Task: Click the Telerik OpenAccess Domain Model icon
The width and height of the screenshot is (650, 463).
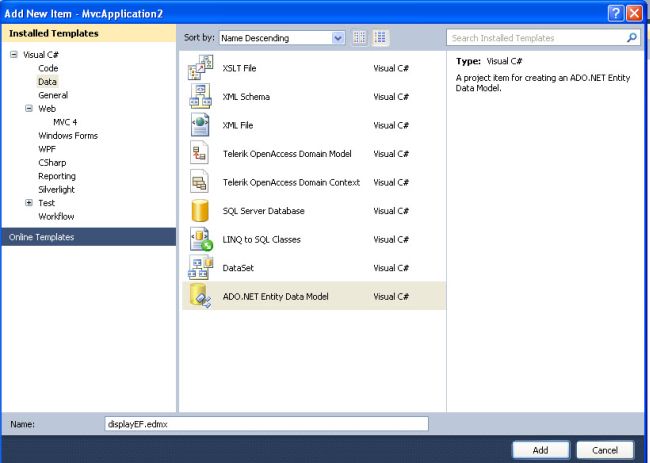Action: tap(199, 153)
